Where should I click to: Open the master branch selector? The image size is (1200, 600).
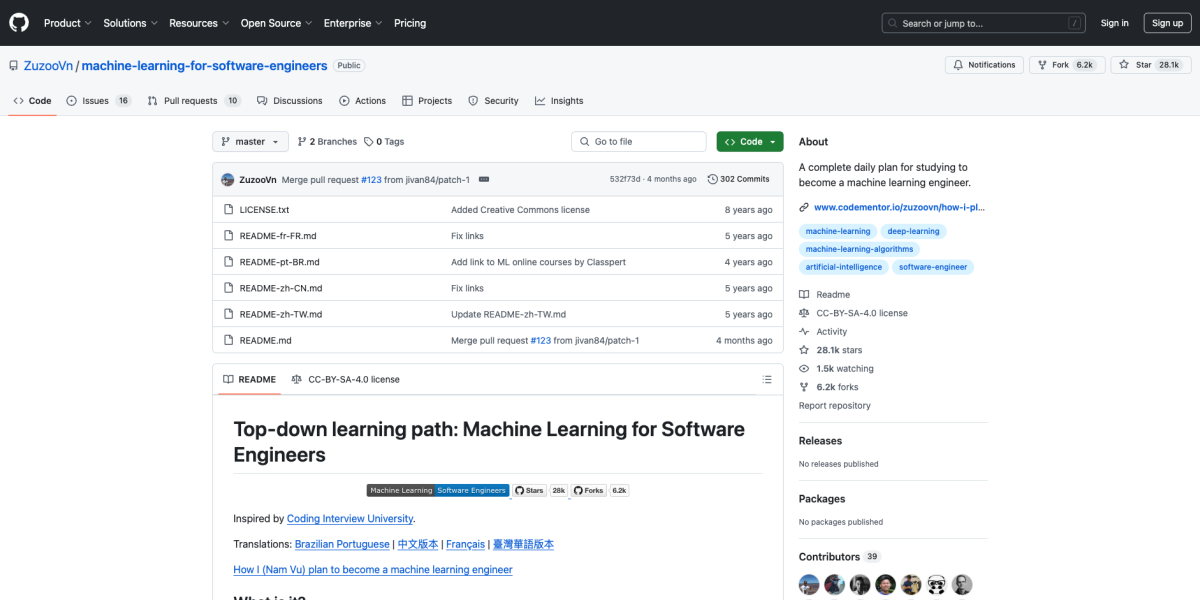pos(249,141)
